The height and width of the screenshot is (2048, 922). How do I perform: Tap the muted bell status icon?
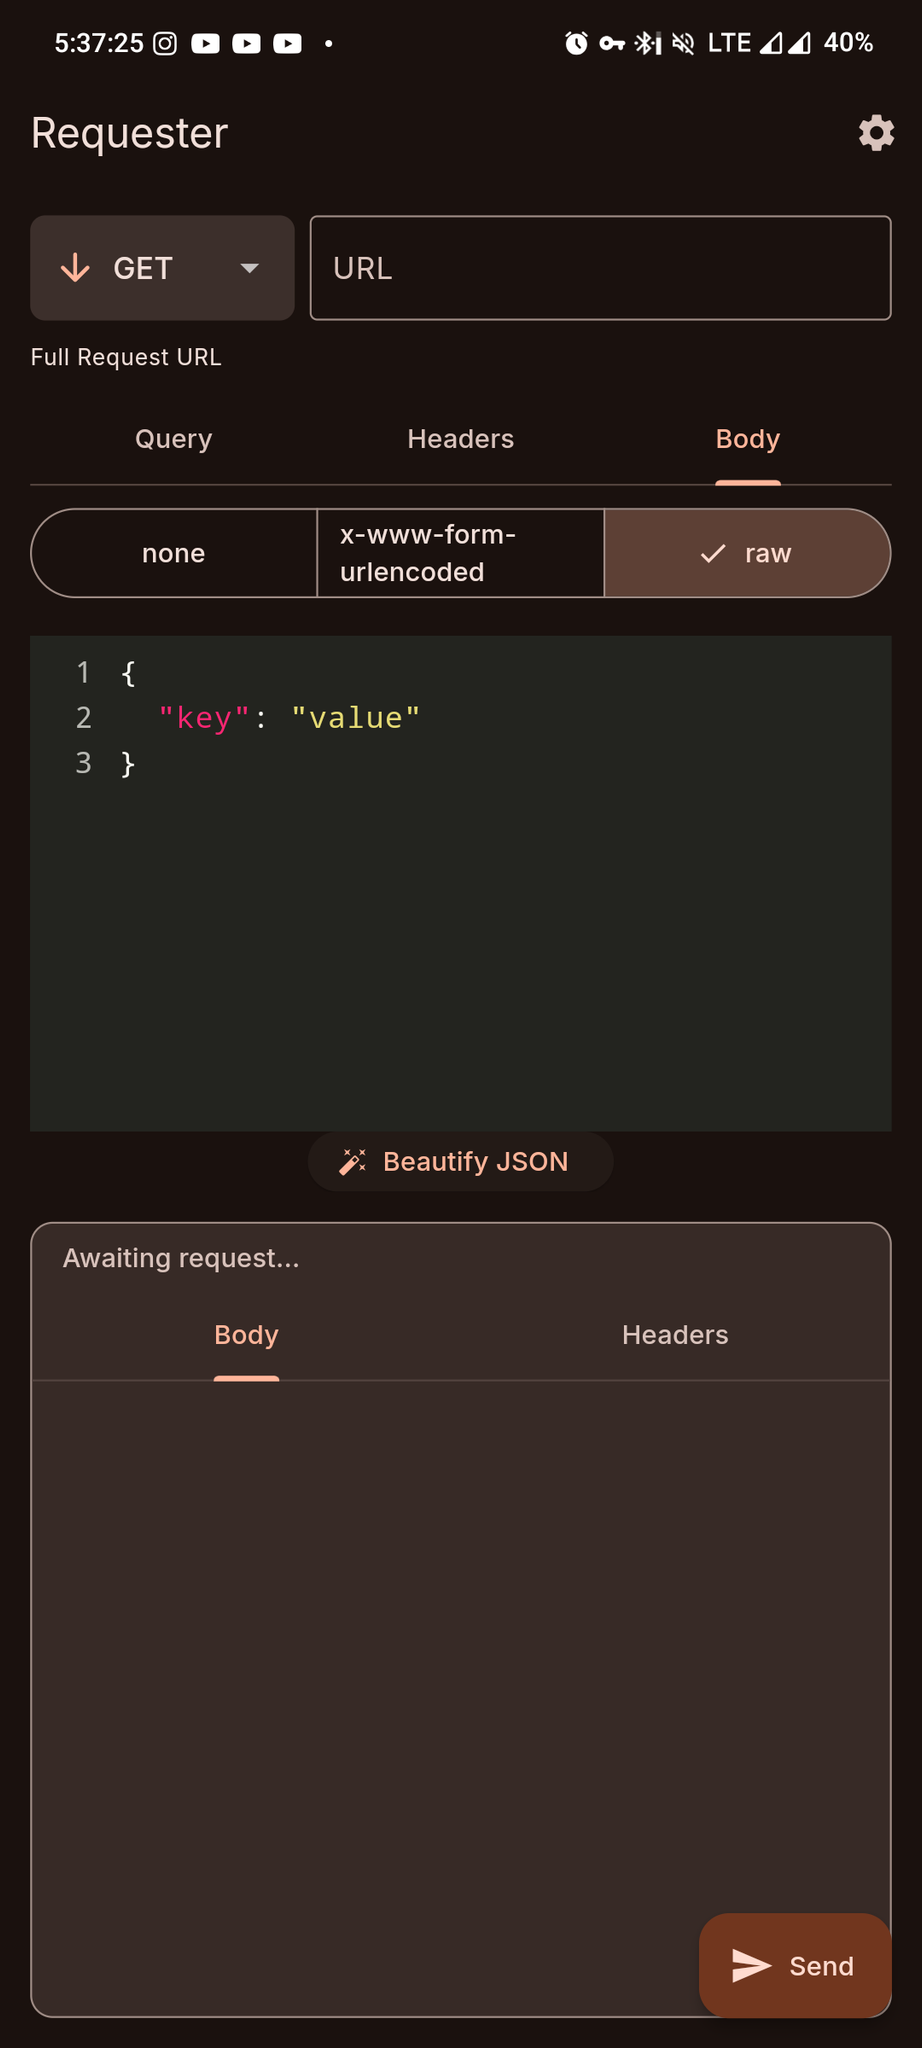tap(683, 43)
